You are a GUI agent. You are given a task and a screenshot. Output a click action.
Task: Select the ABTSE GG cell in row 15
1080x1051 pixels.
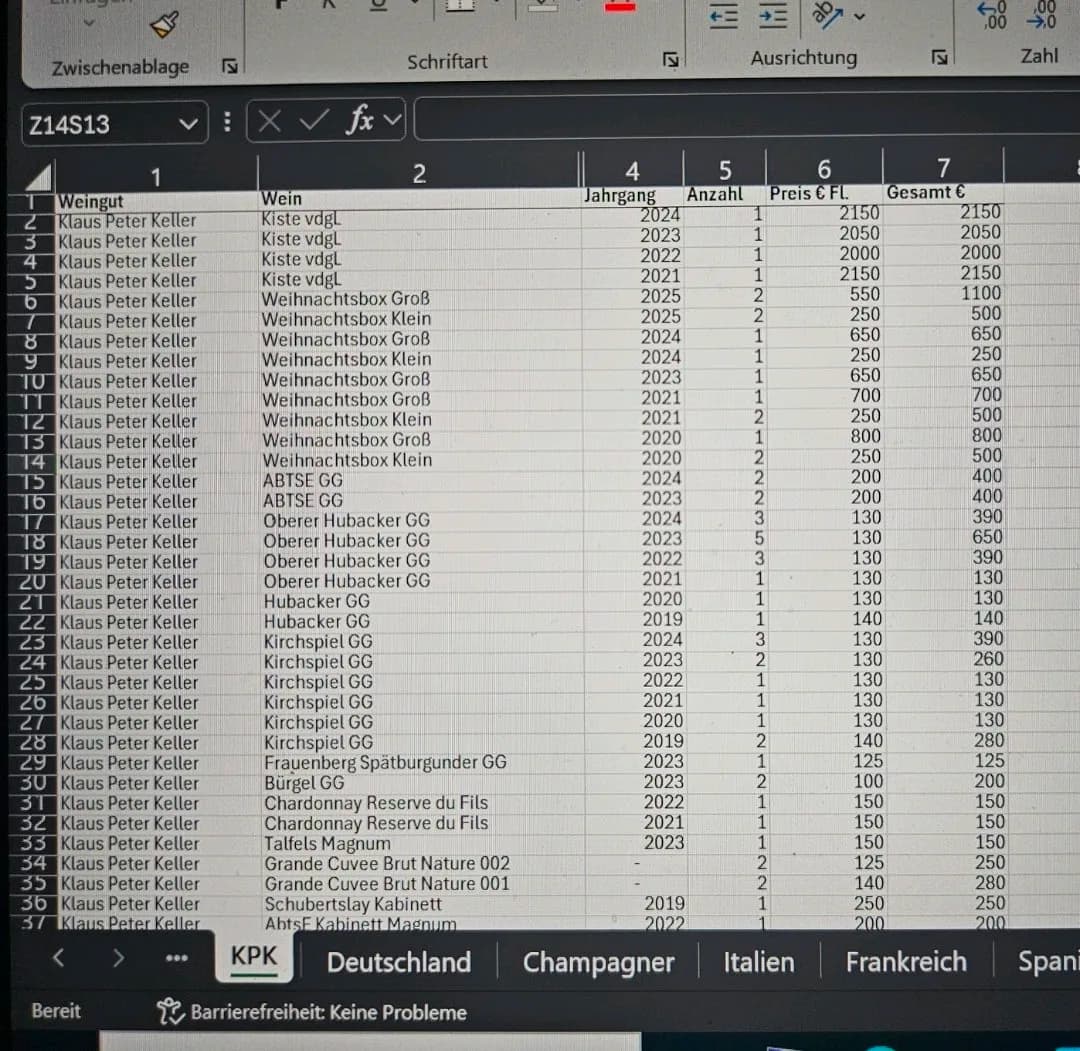pyautogui.click(x=422, y=480)
